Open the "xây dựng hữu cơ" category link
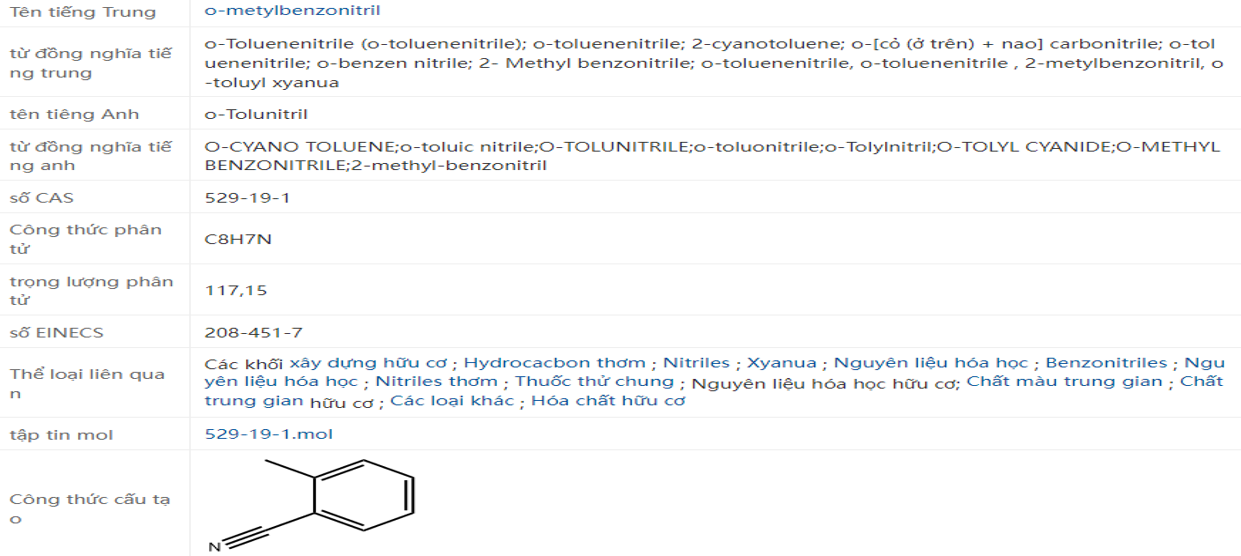The height and width of the screenshot is (556, 1241). [370, 363]
